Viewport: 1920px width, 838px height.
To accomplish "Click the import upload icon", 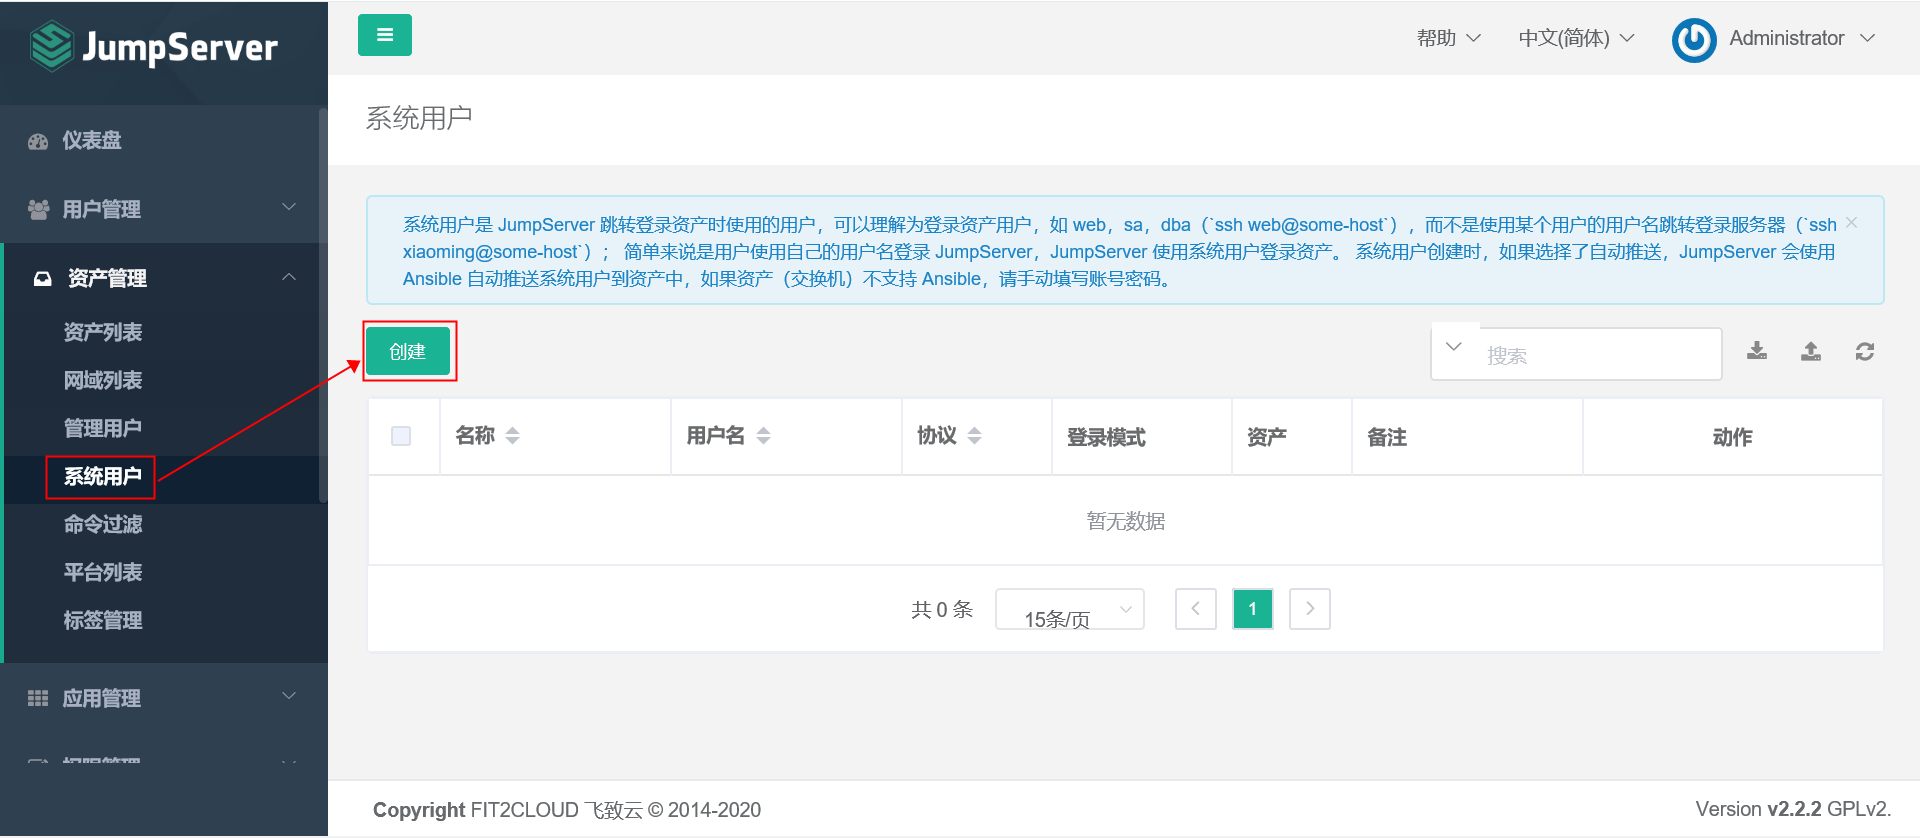I will tap(1811, 351).
